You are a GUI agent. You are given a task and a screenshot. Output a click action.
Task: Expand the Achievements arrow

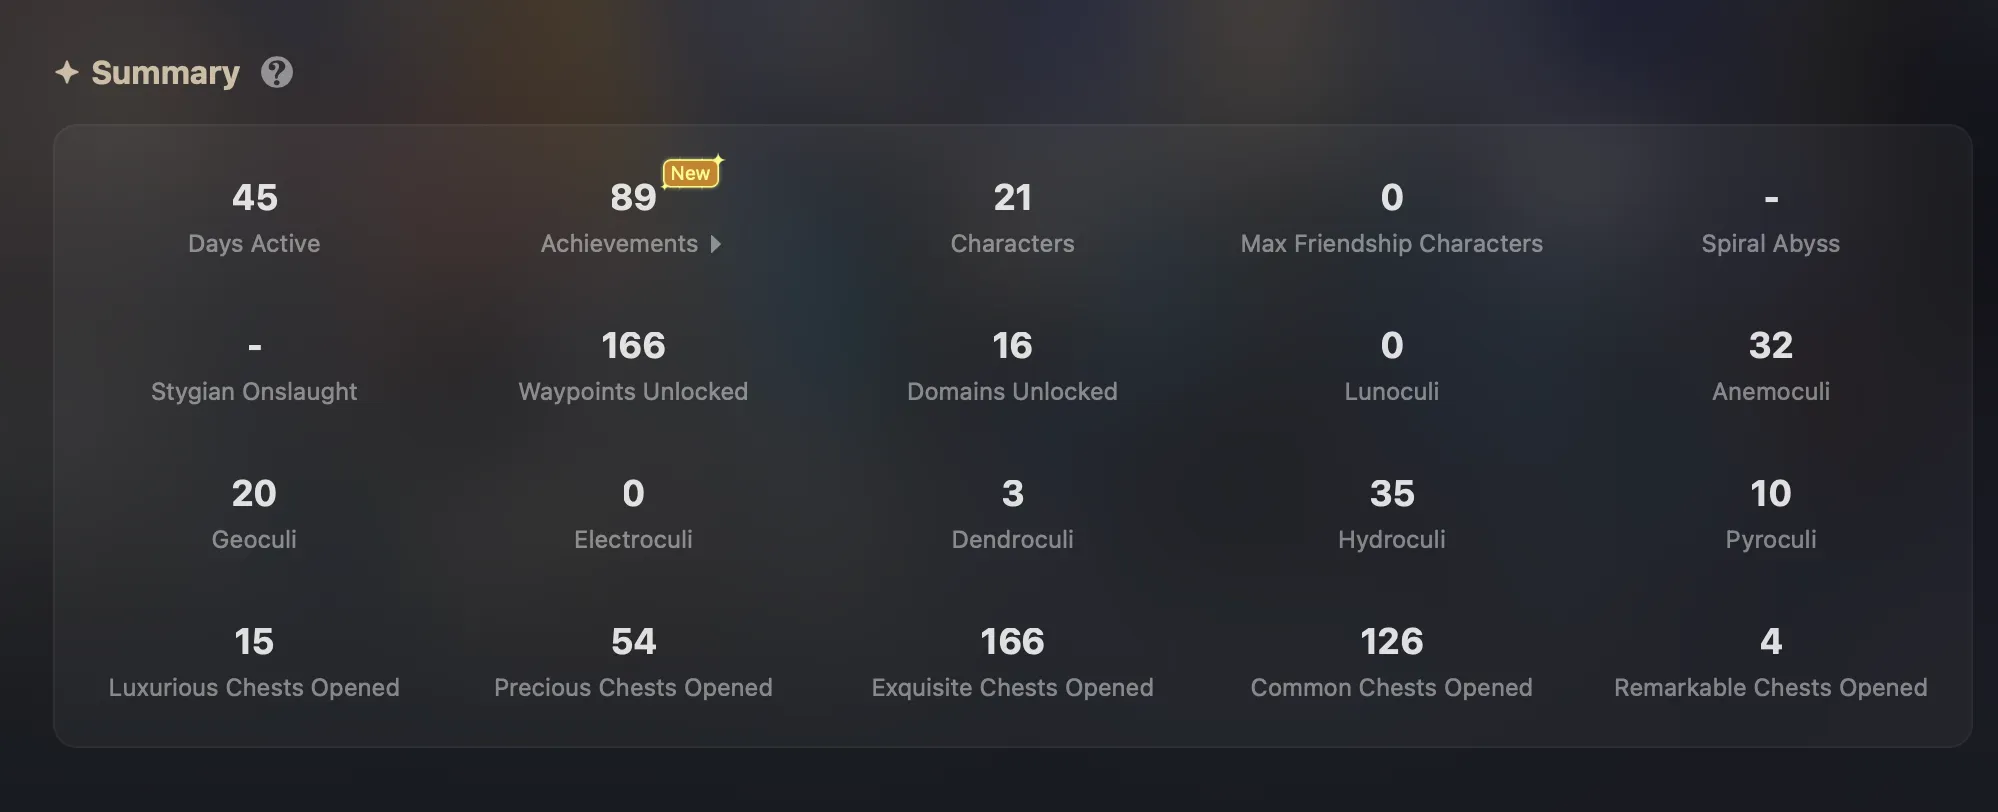coord(715,244)
